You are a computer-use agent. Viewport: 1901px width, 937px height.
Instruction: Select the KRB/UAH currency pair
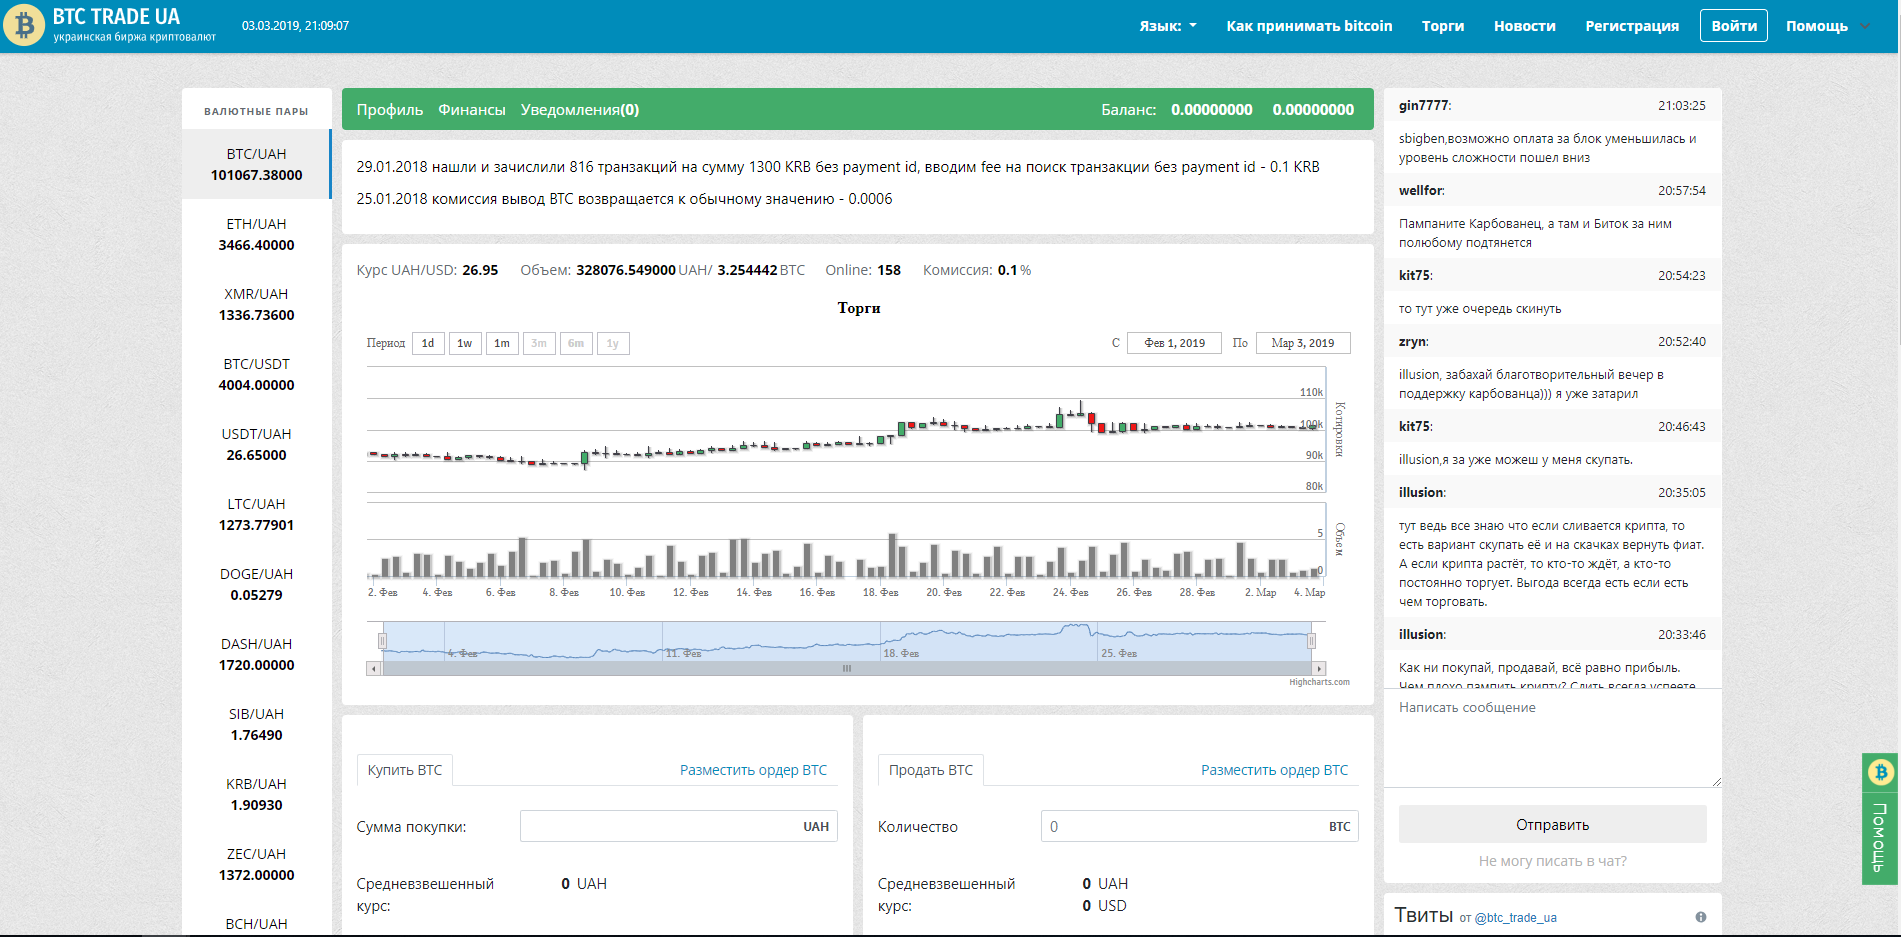pyautogui.click(x=256, y=794)
